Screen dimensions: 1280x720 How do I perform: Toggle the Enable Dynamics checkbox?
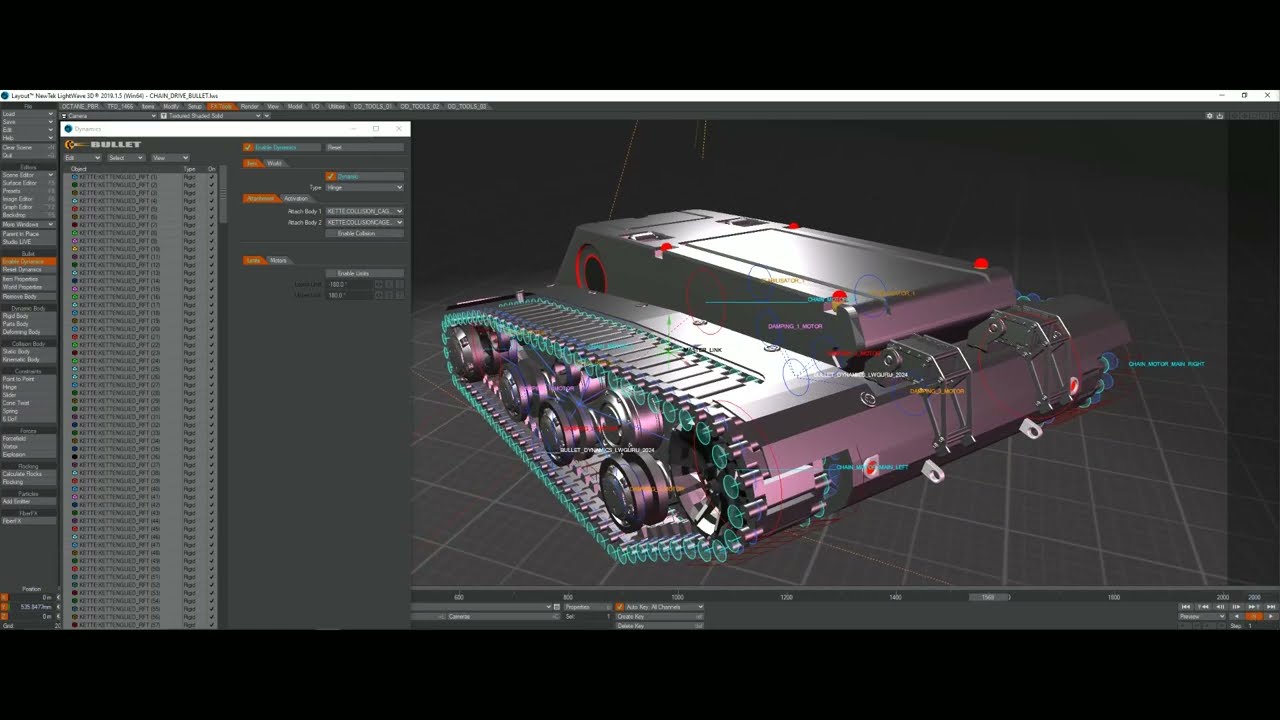[248, 148]
